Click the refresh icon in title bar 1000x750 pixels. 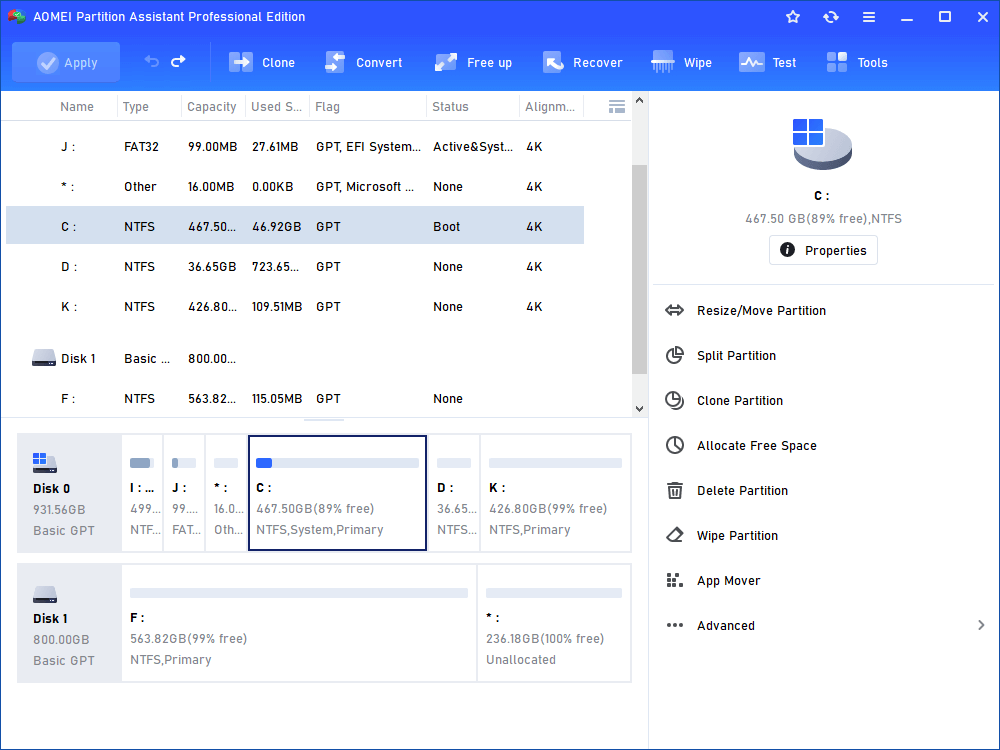830,17
